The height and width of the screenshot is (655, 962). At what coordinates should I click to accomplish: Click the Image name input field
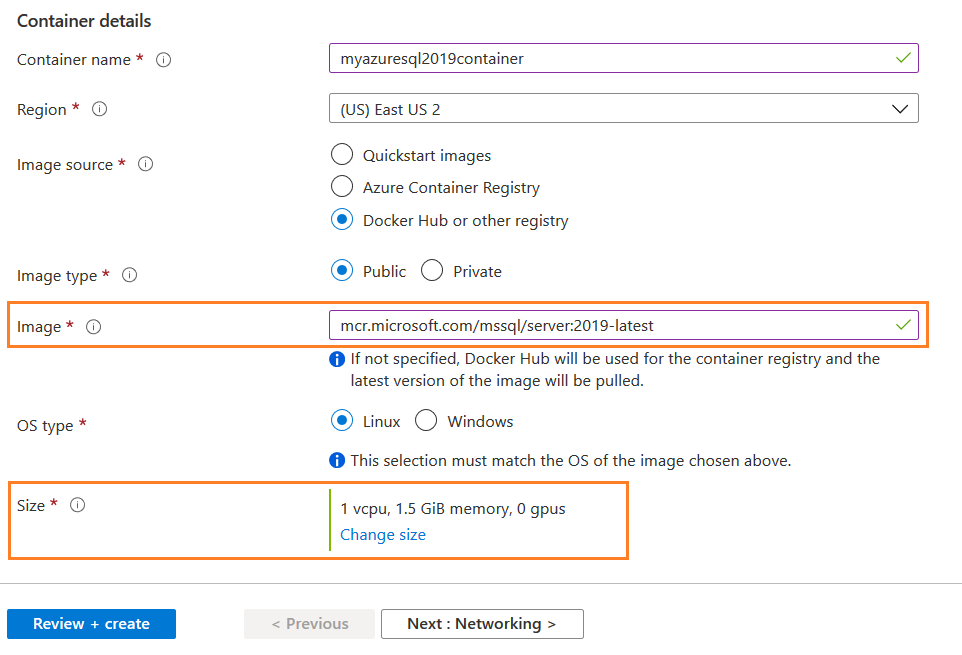point(610,325)
